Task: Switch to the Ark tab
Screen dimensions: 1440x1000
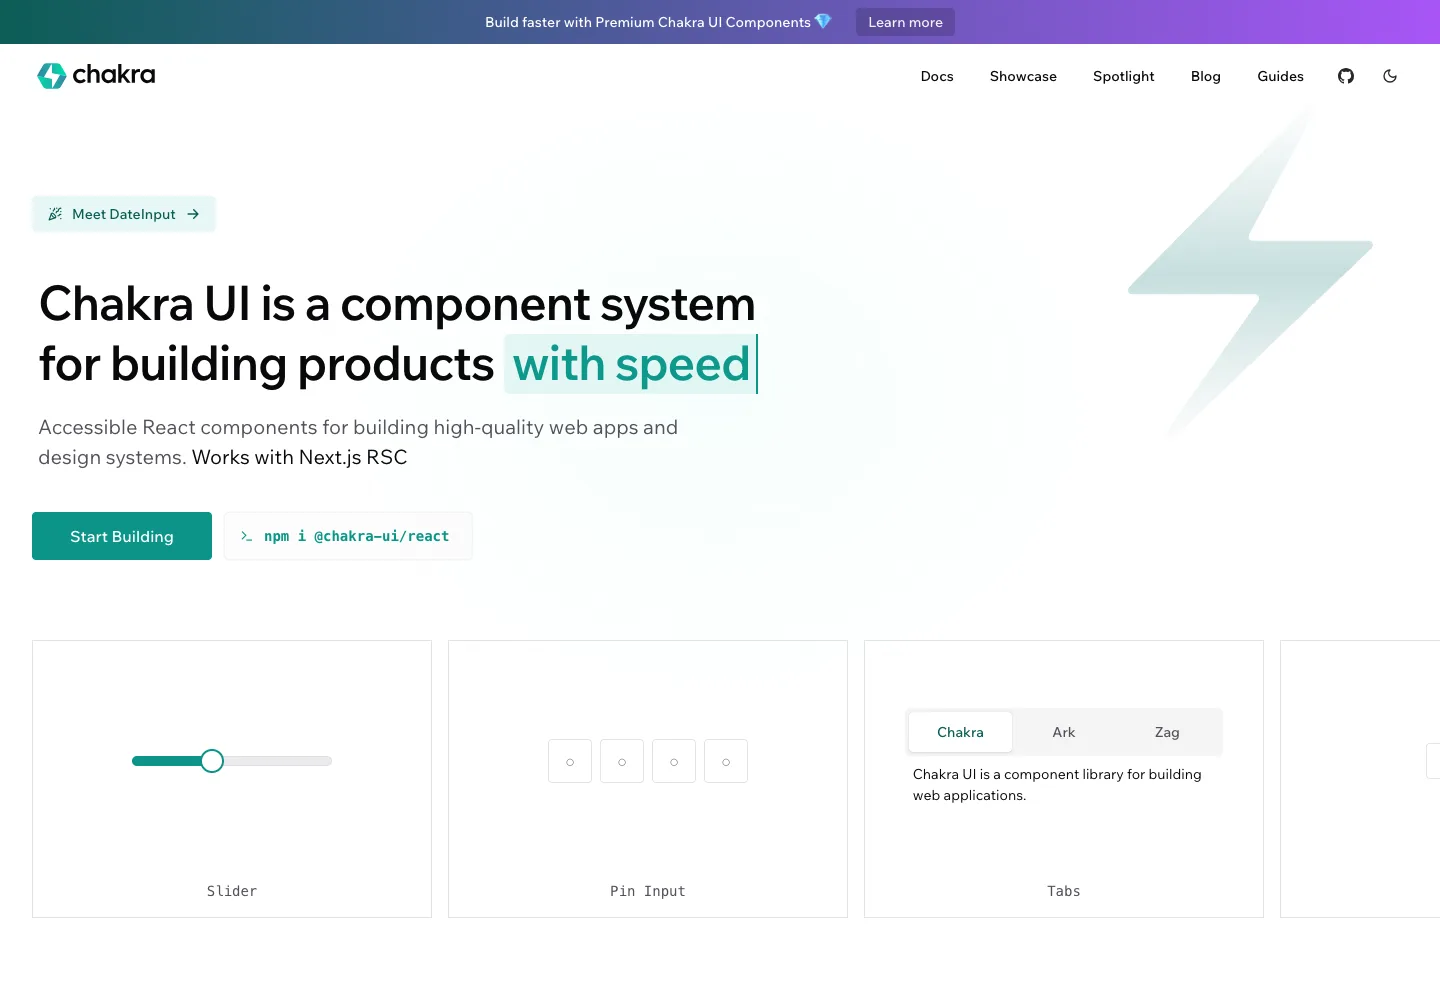Action: click(x=1064, y=732)
